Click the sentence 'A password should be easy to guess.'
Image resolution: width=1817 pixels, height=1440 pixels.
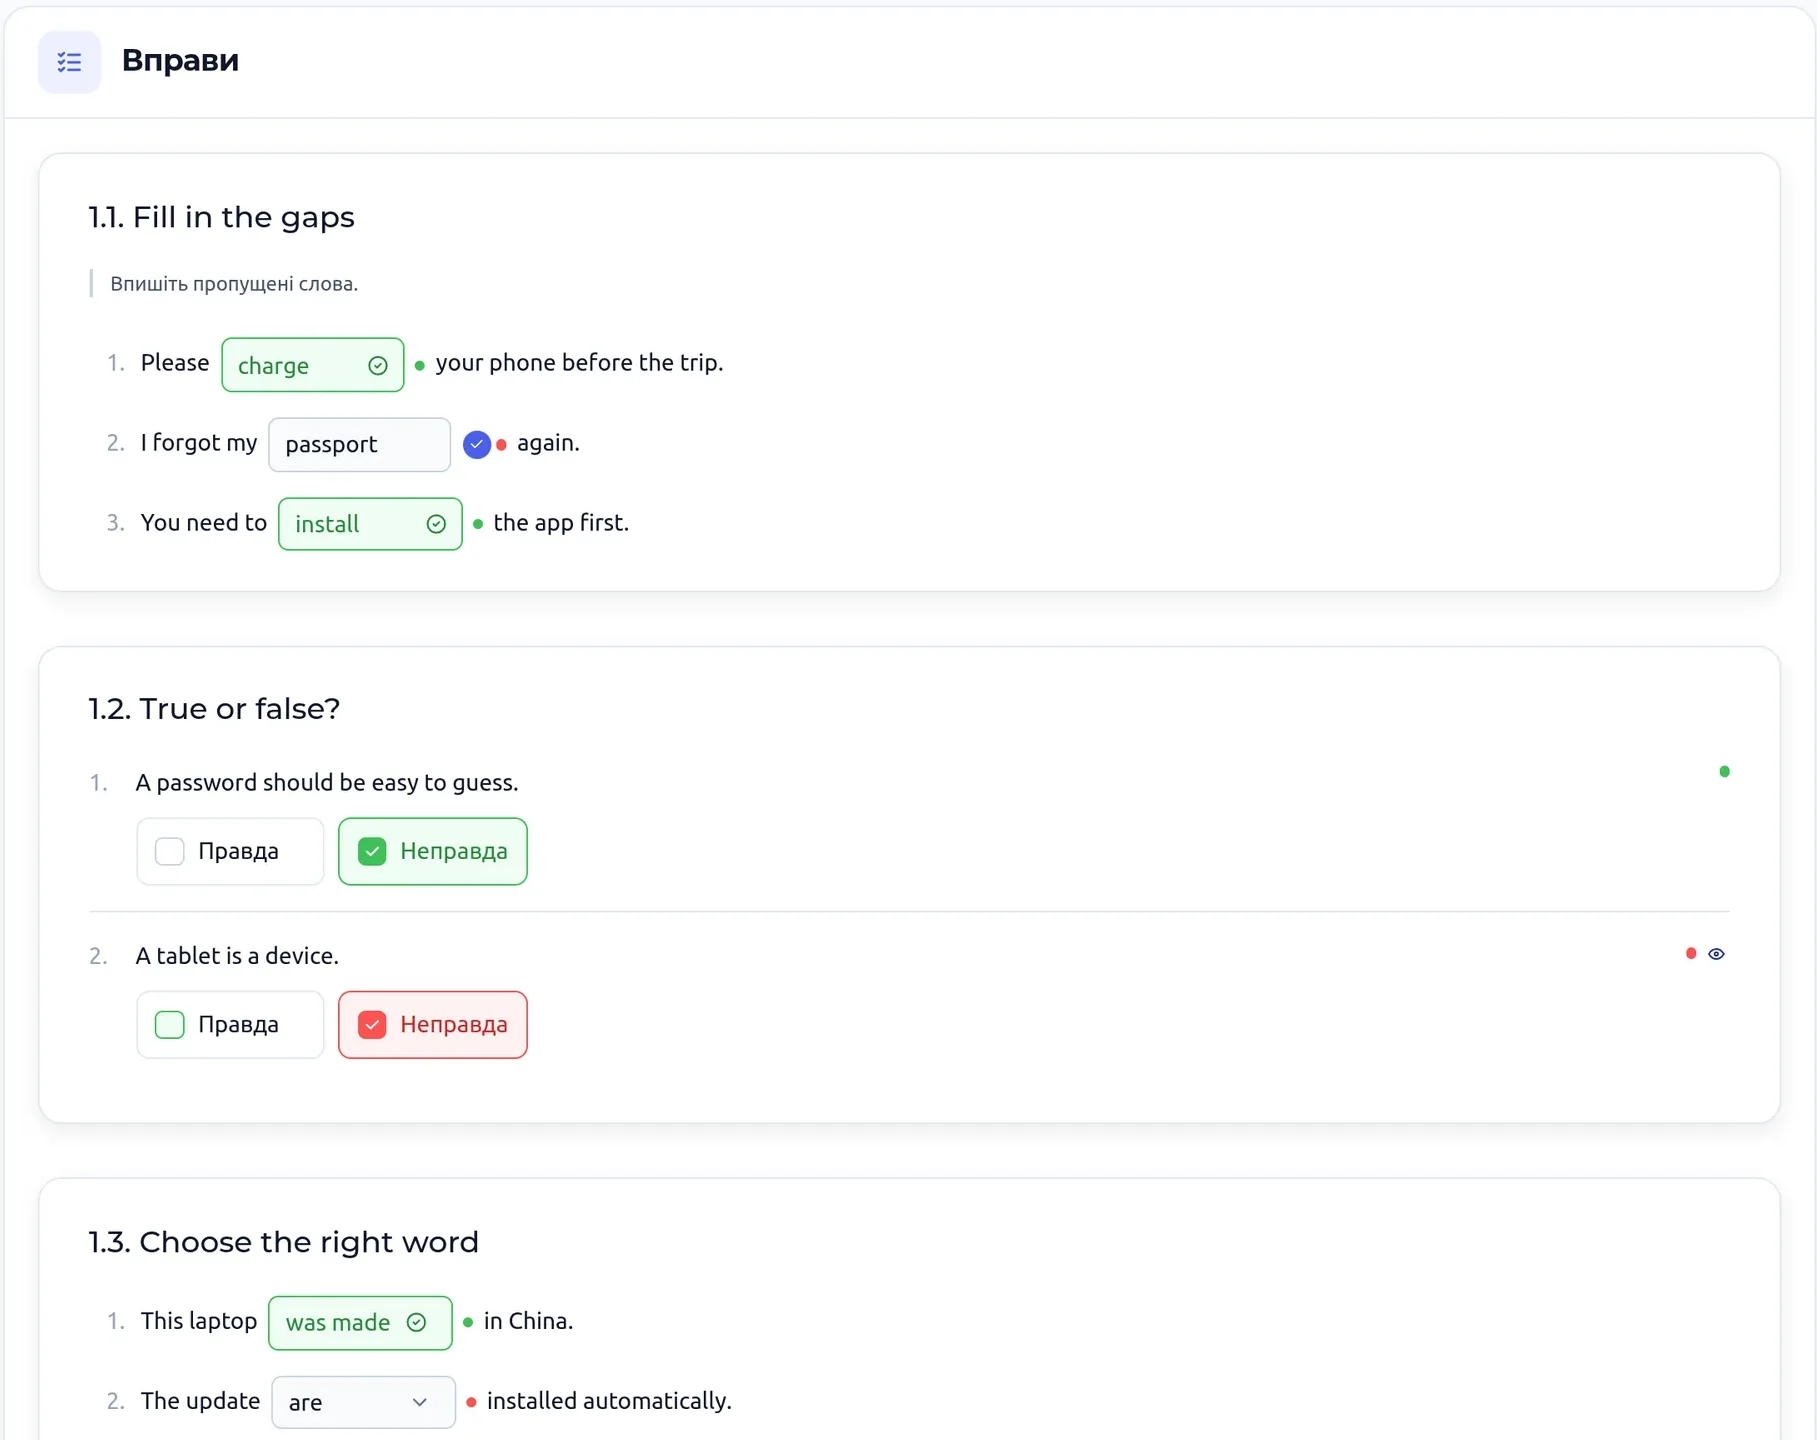[327, 782]
